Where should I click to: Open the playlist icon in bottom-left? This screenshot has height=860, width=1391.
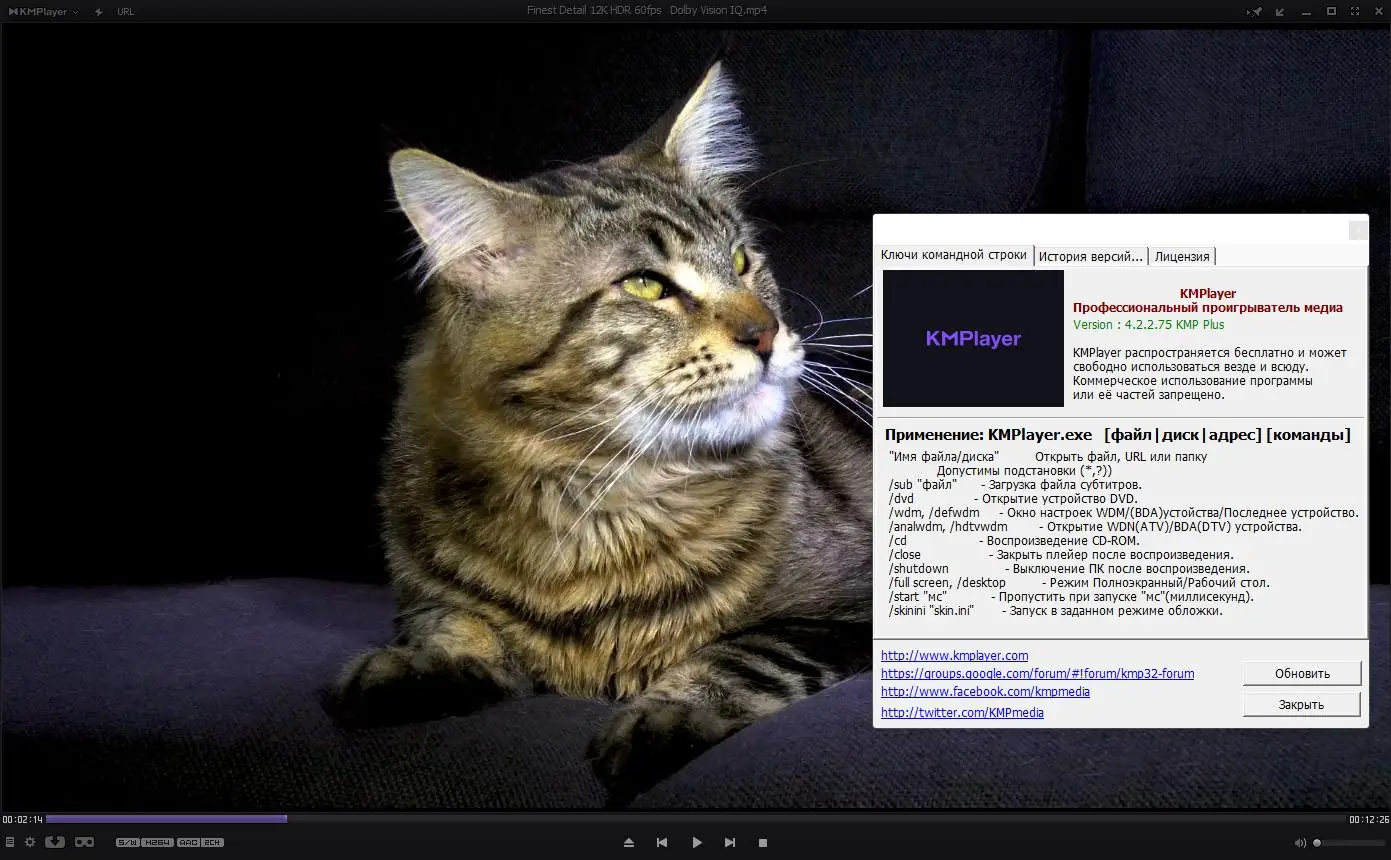10,842
